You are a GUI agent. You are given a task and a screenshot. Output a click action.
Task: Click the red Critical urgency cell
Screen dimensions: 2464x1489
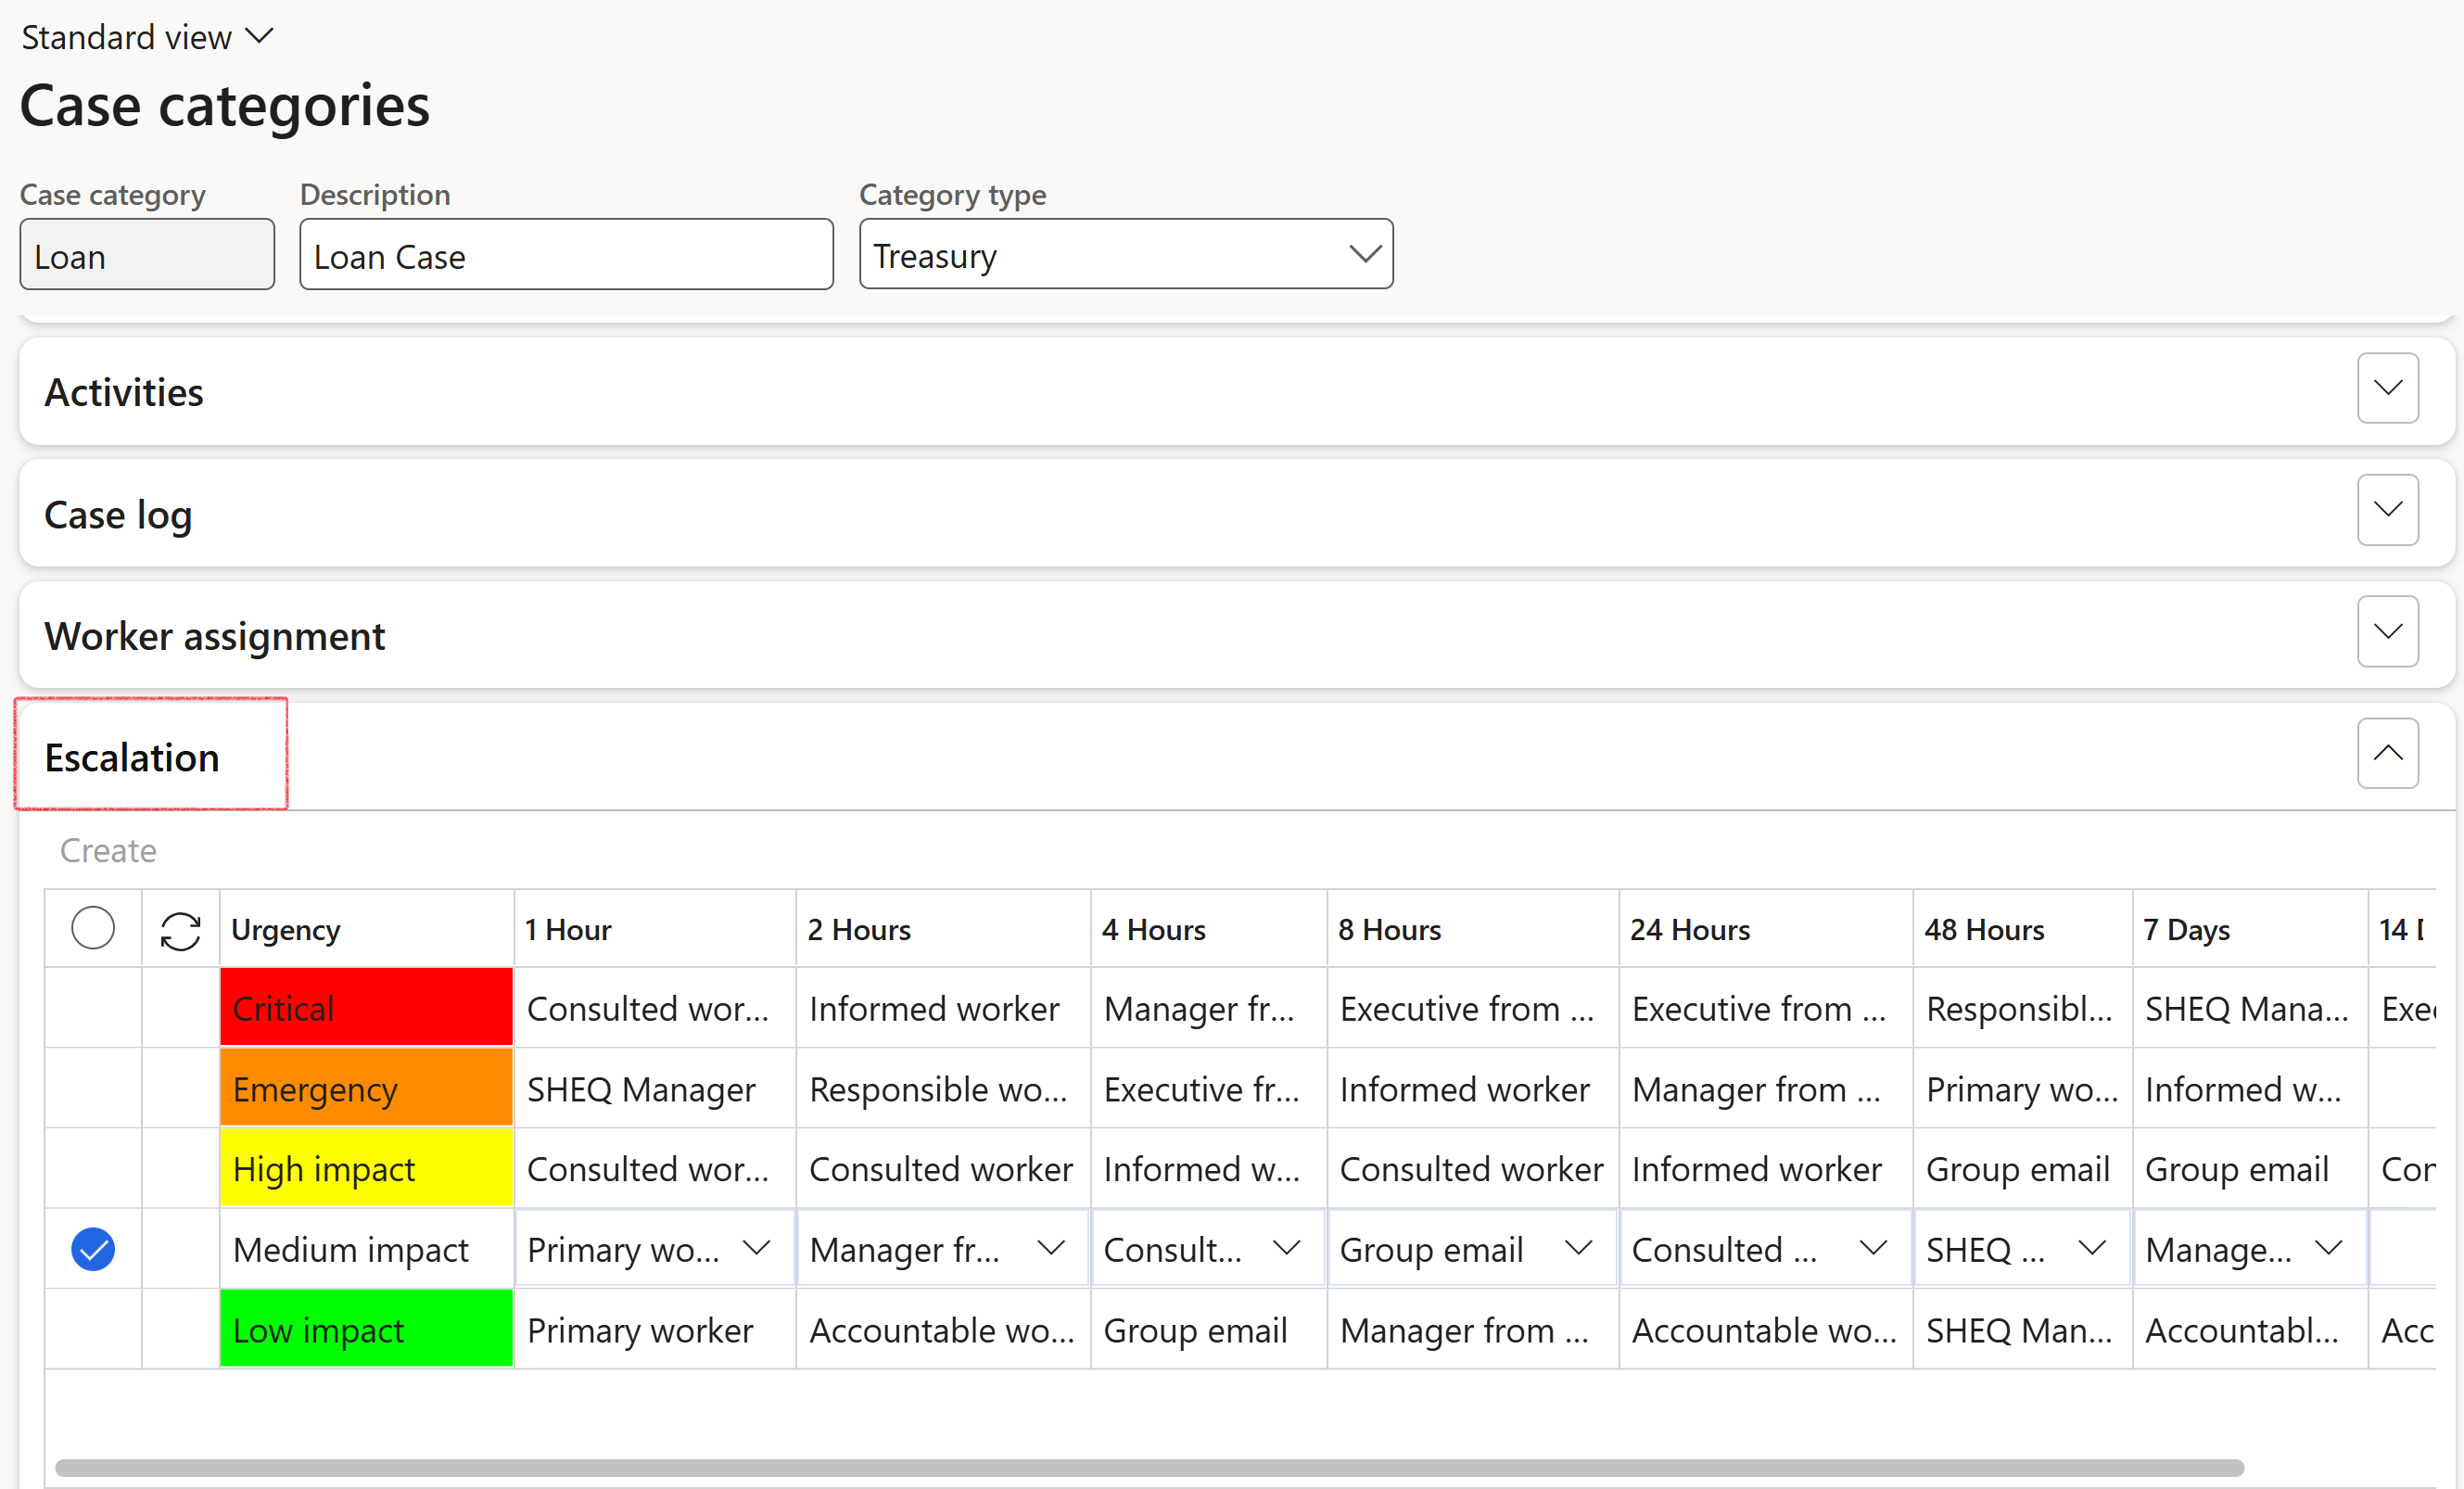[x=366, y=1008]
